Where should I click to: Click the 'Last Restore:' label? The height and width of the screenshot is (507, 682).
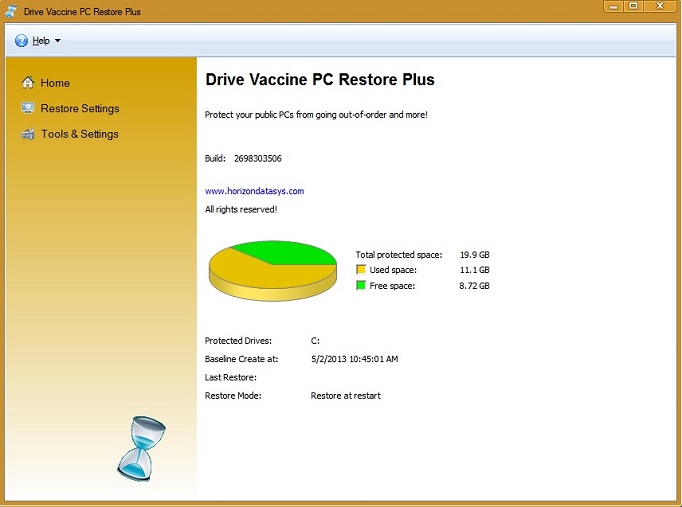pos(231,377)
